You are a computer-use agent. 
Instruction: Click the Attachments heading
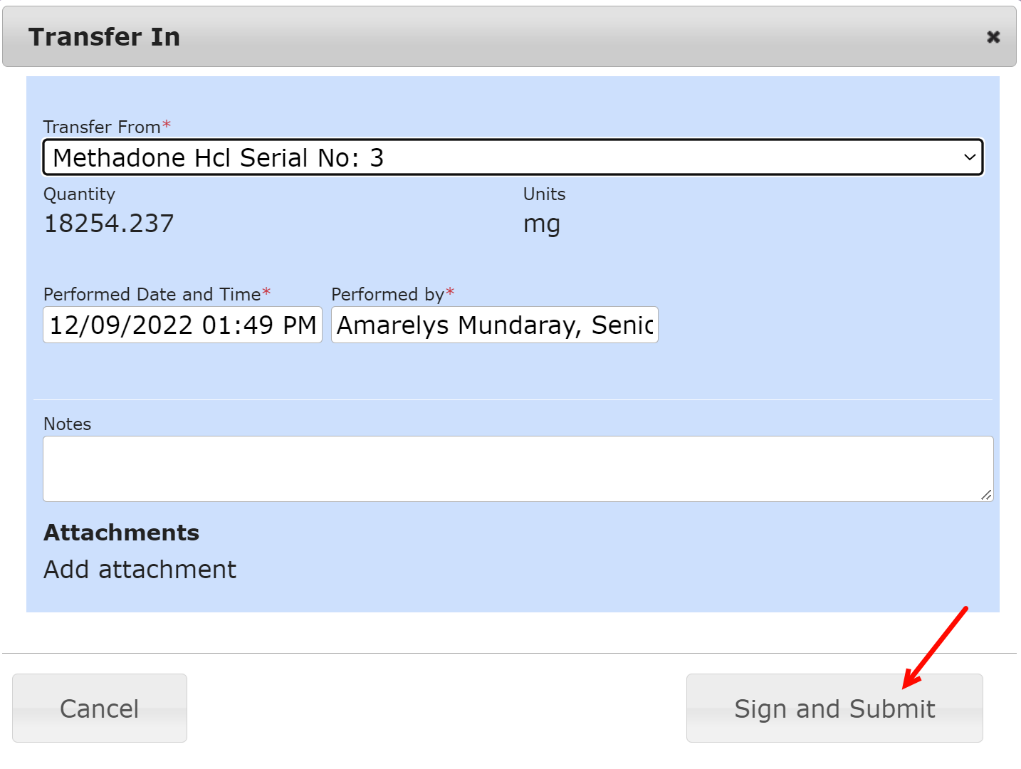[121, 532]
